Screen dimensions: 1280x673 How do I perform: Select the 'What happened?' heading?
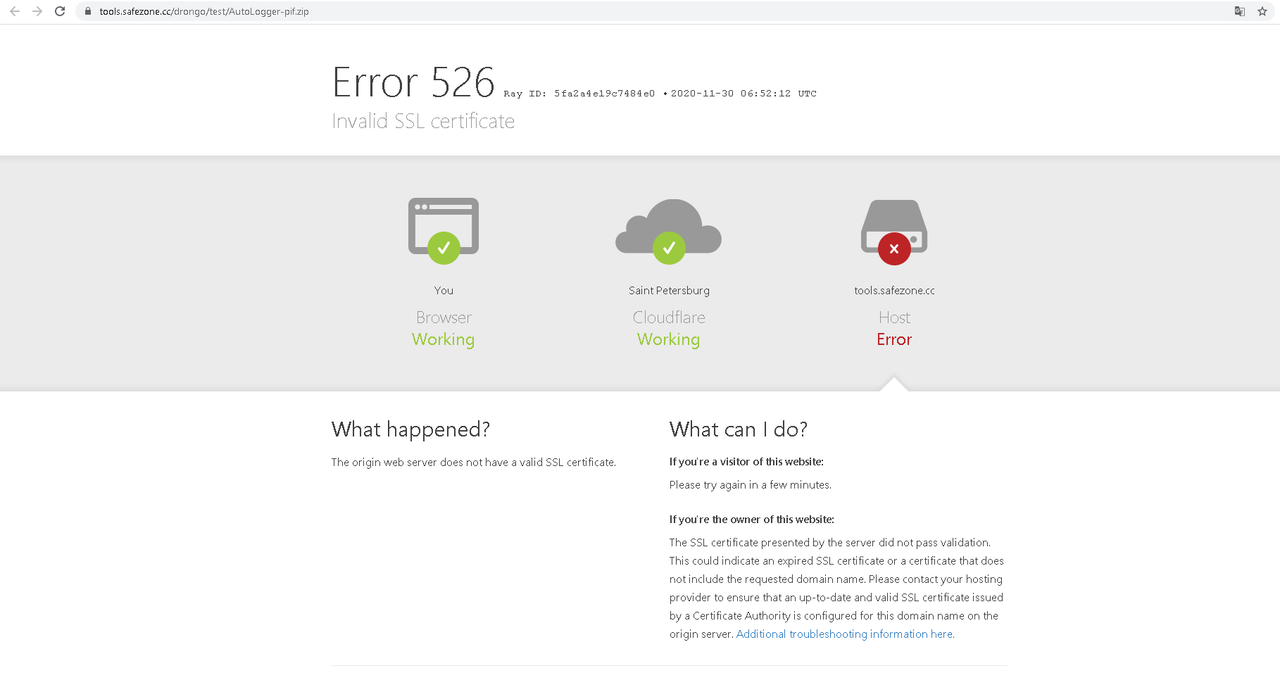(x=411, y=429)
